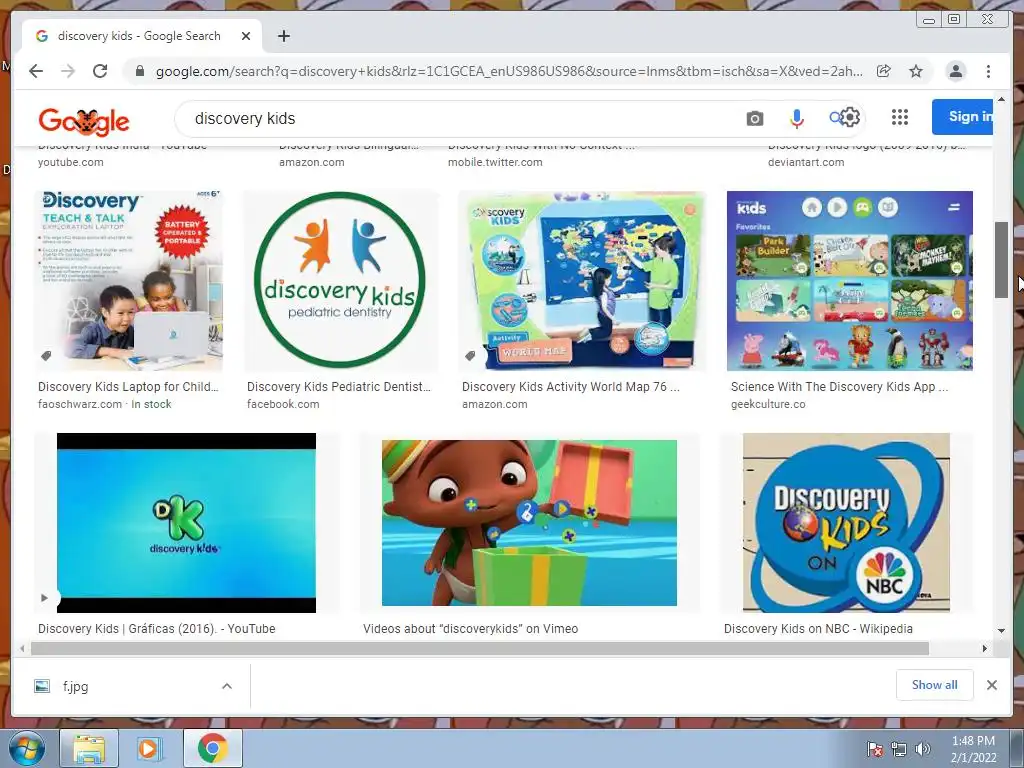
Task: Open Videos about "discoverykids" on Vimeo link
Action: pos(470,628)
